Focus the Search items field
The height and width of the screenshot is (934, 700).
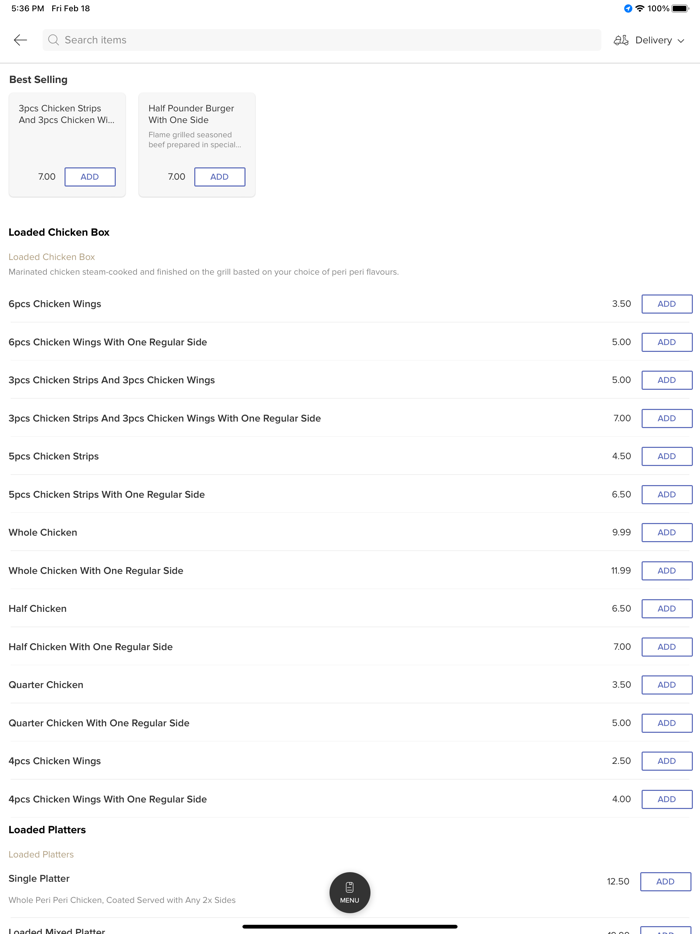click(x=320, y=40)
